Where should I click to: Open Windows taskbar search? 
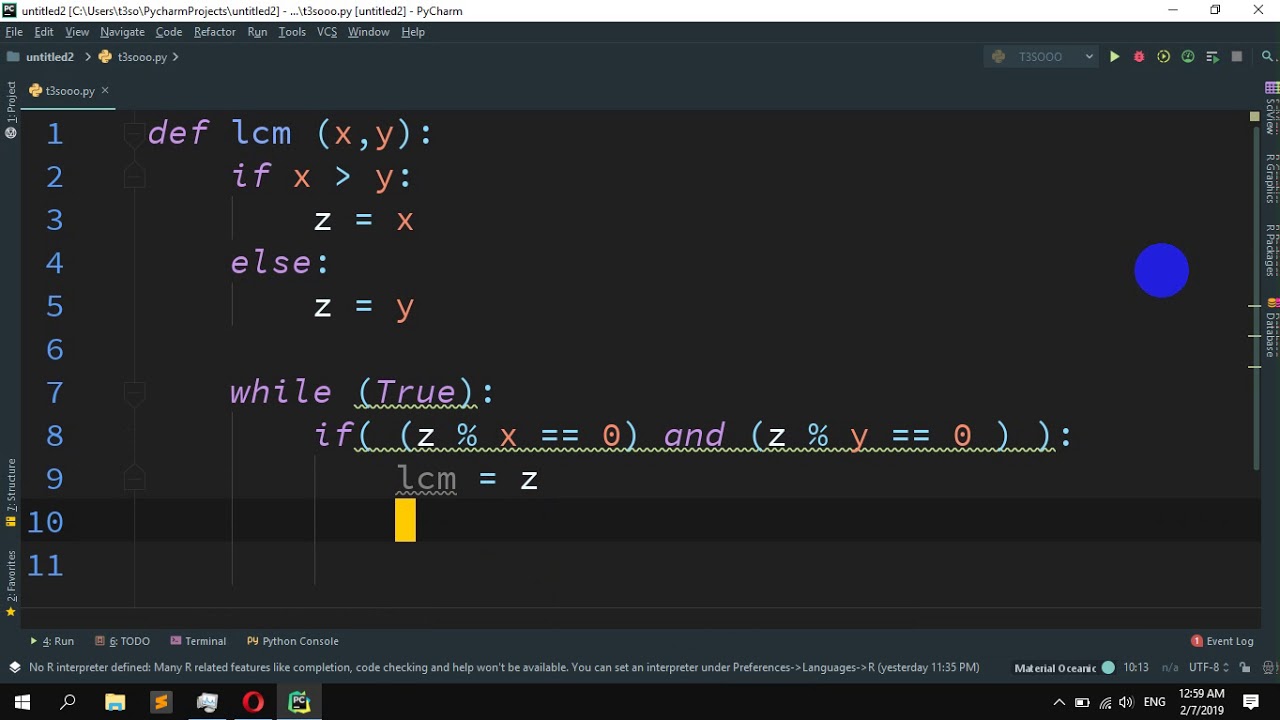point(68,702)
